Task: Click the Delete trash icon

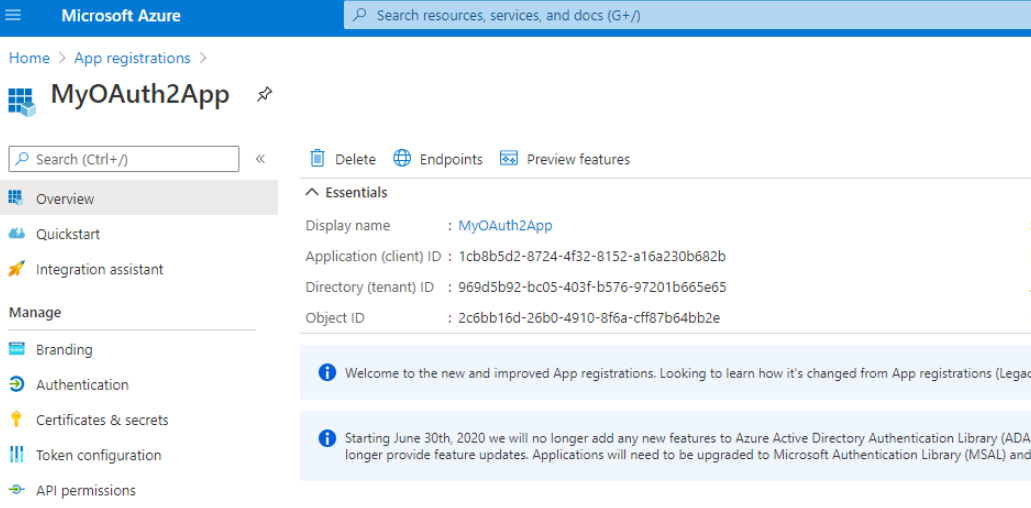Action: (x=318, y=158)
